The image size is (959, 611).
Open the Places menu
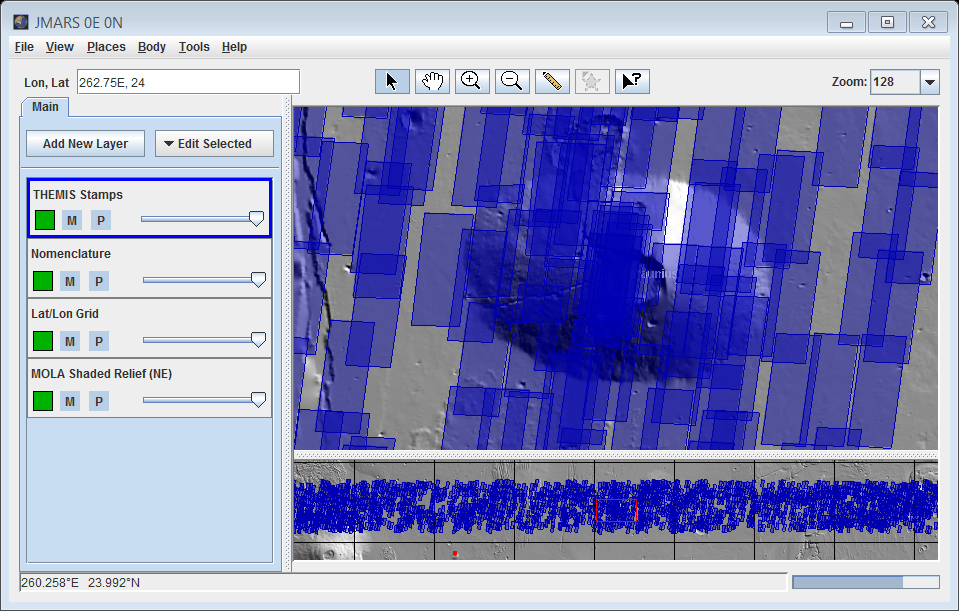pos(106,47)
